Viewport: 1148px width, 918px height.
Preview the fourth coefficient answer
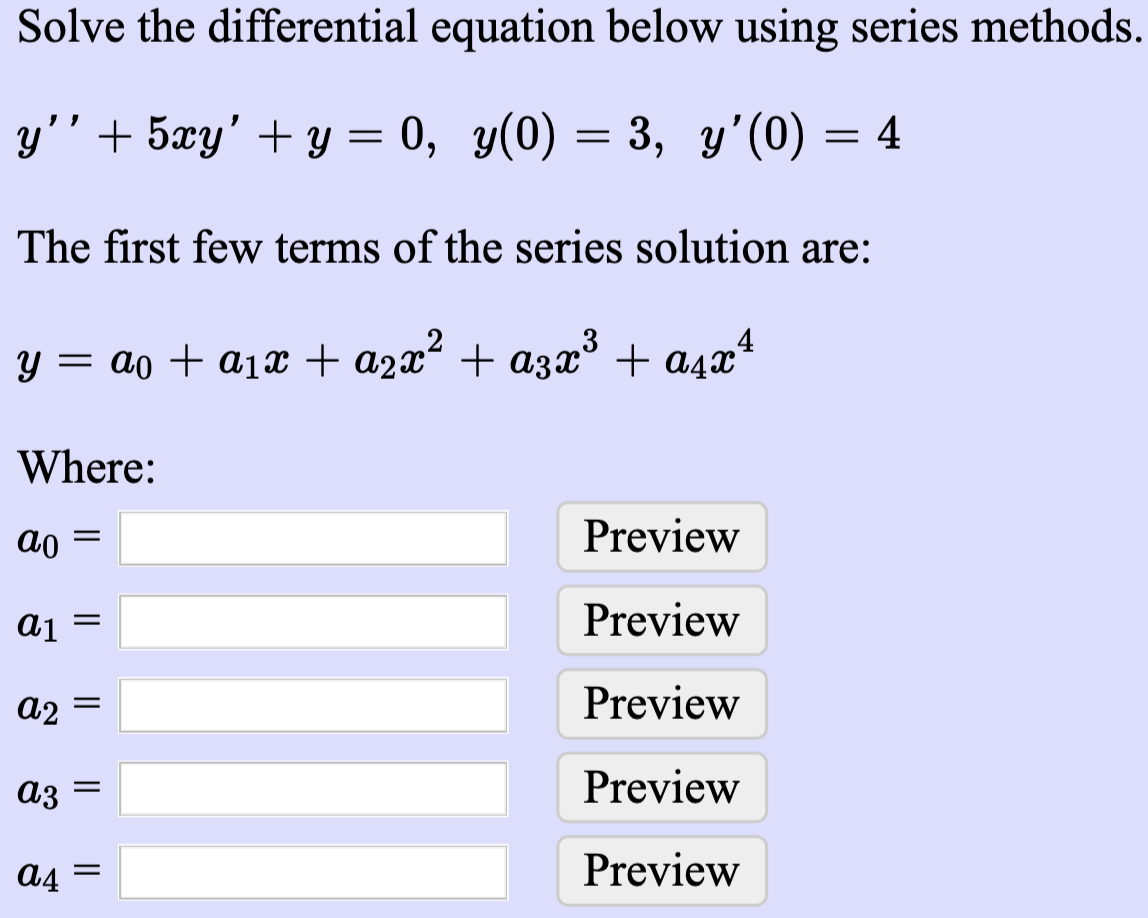[x=661, y=787]
